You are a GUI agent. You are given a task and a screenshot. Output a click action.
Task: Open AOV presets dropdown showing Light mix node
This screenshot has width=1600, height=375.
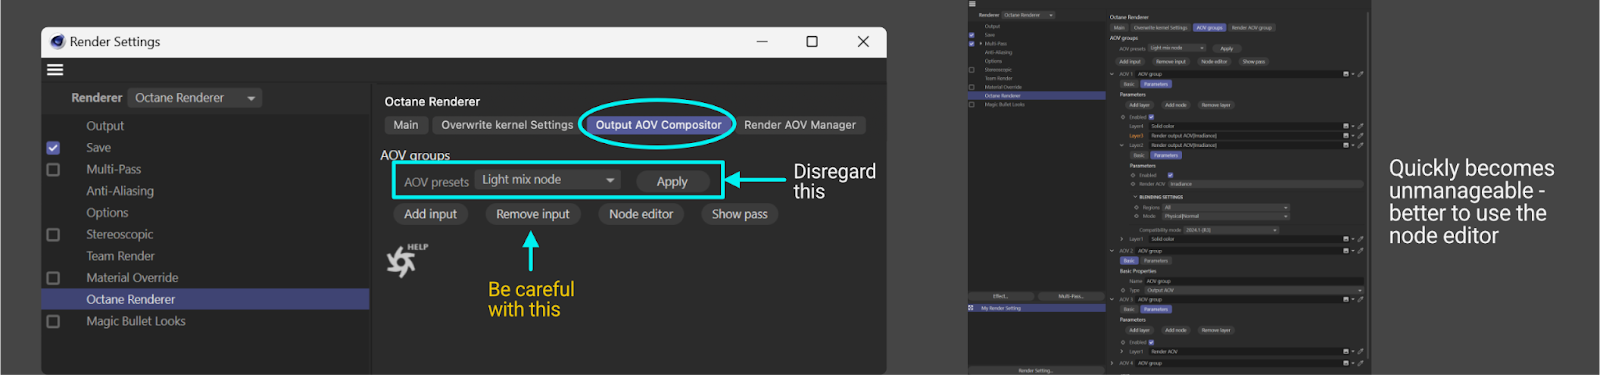(x=548, y=180)
